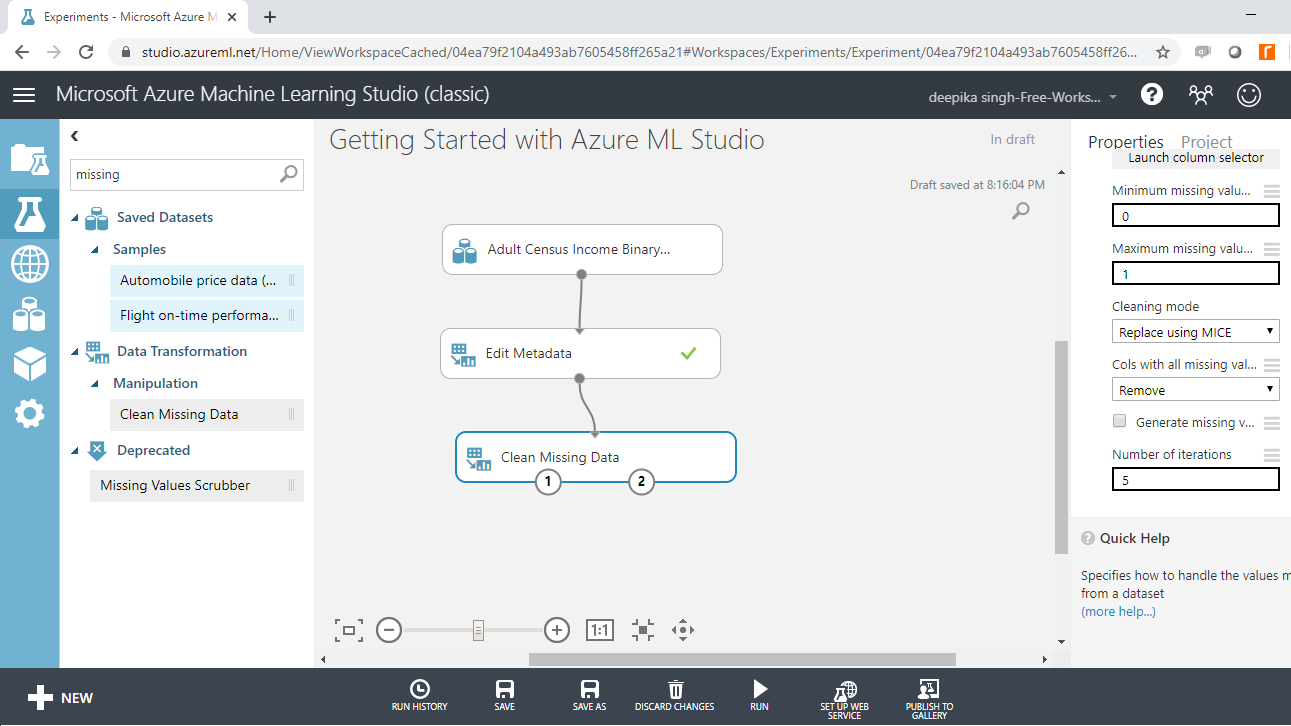The image size is (1291, 726).
Task: Select Missing Values Scrubber module
Action: coord(197,486)
